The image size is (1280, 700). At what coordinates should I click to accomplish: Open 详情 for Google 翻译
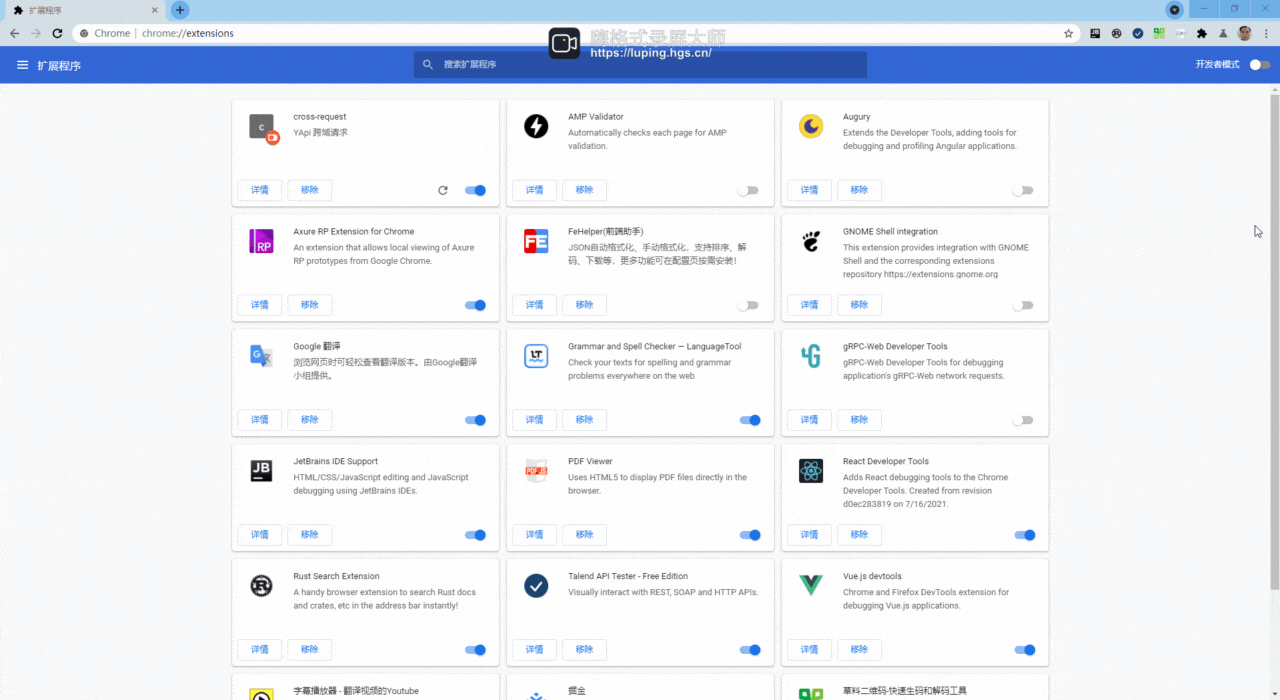pyautogui.click(x=260, y=420)
